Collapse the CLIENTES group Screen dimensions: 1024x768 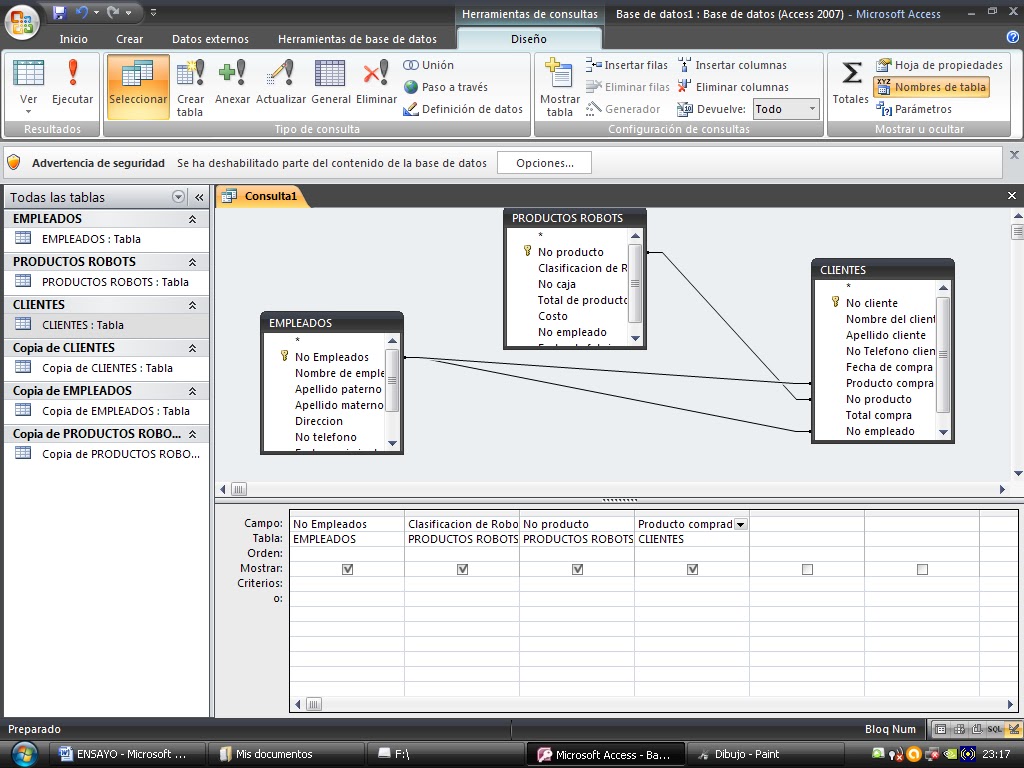pyautogui.click(x=193, y=306)
